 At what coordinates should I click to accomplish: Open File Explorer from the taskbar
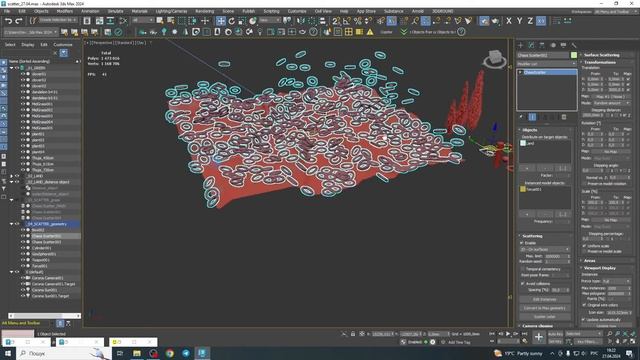(x=137, y=353)
